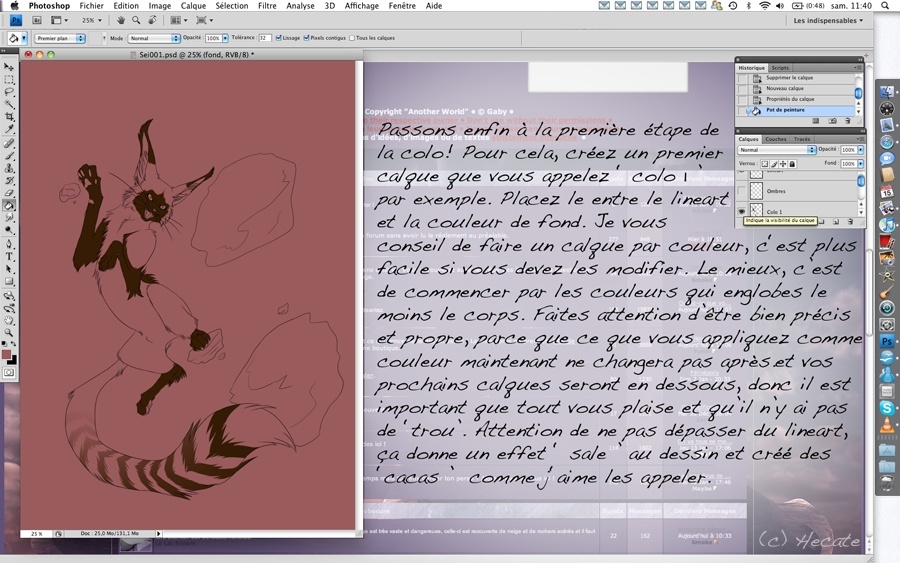The width and height of the screenshot is (900, 563).
Task: Select the Eyedropper tool
Action: click(9, 129)
